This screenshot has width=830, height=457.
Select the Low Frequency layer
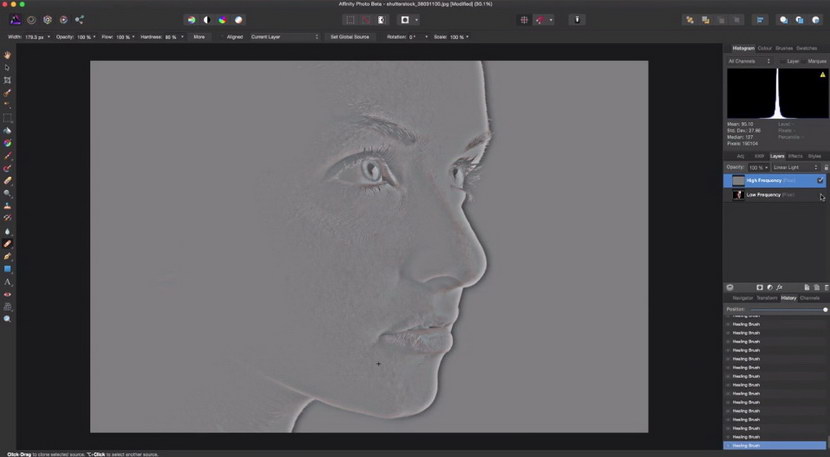tap(775, 195)
